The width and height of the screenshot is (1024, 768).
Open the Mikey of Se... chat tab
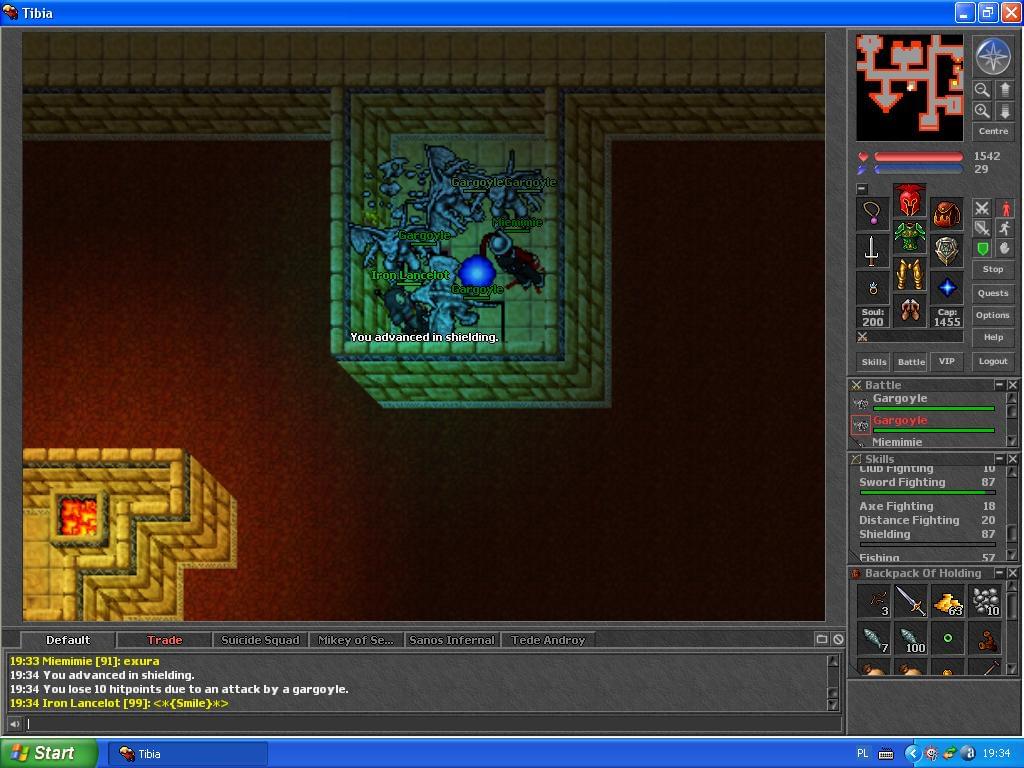pos(356,640)
